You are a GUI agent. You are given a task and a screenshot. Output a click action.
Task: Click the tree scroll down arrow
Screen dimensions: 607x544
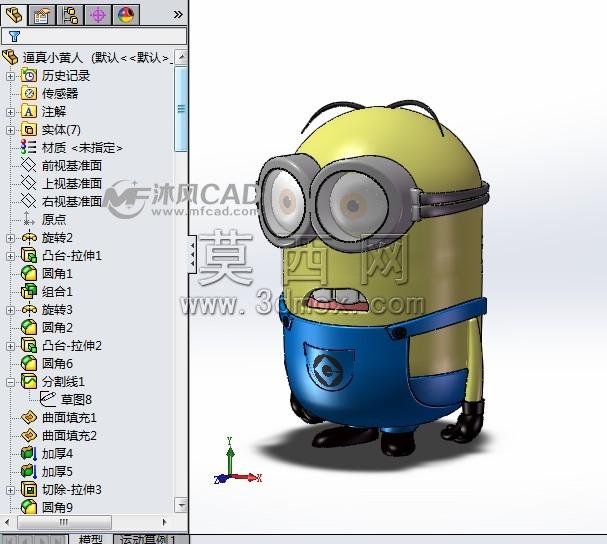181,505
